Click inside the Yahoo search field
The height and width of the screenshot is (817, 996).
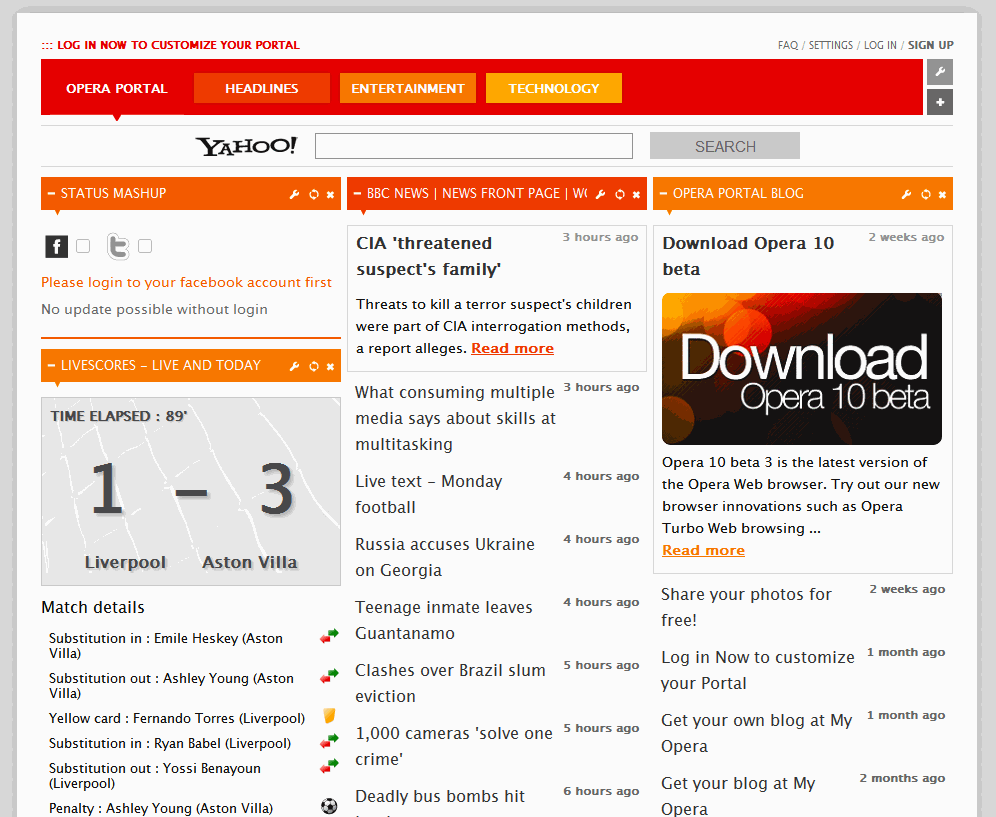click(x=473, y=145)
